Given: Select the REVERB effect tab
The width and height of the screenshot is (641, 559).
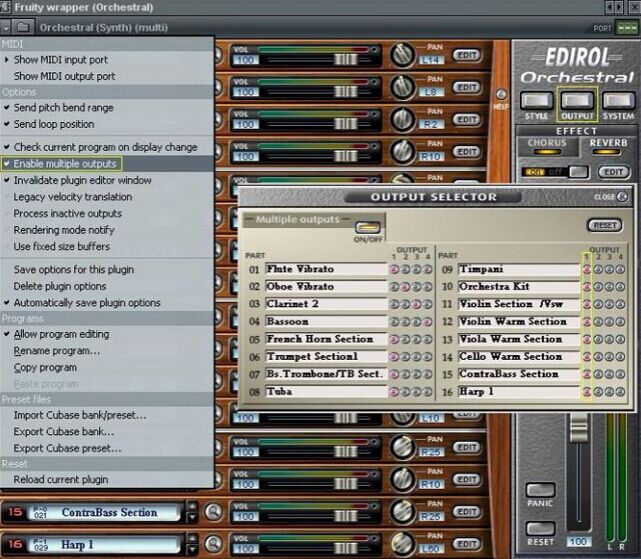Looking at the screenshot, I should pyautogui.click(x=608, y=146).
